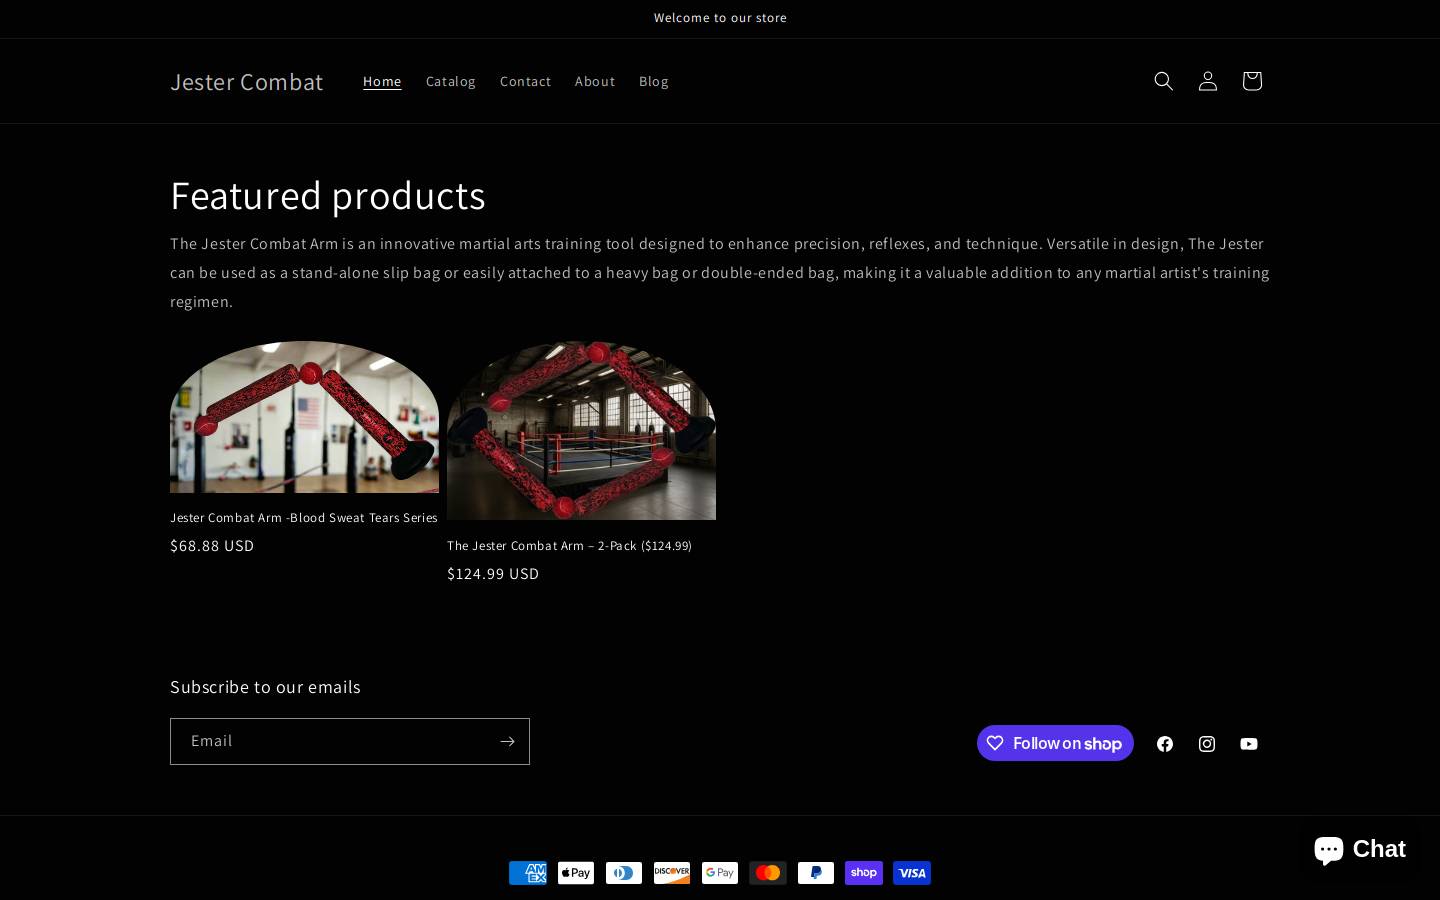Visit the Facebook page icon
This screenshot has width=1440, height=900.
click(x=1165, y=743)
